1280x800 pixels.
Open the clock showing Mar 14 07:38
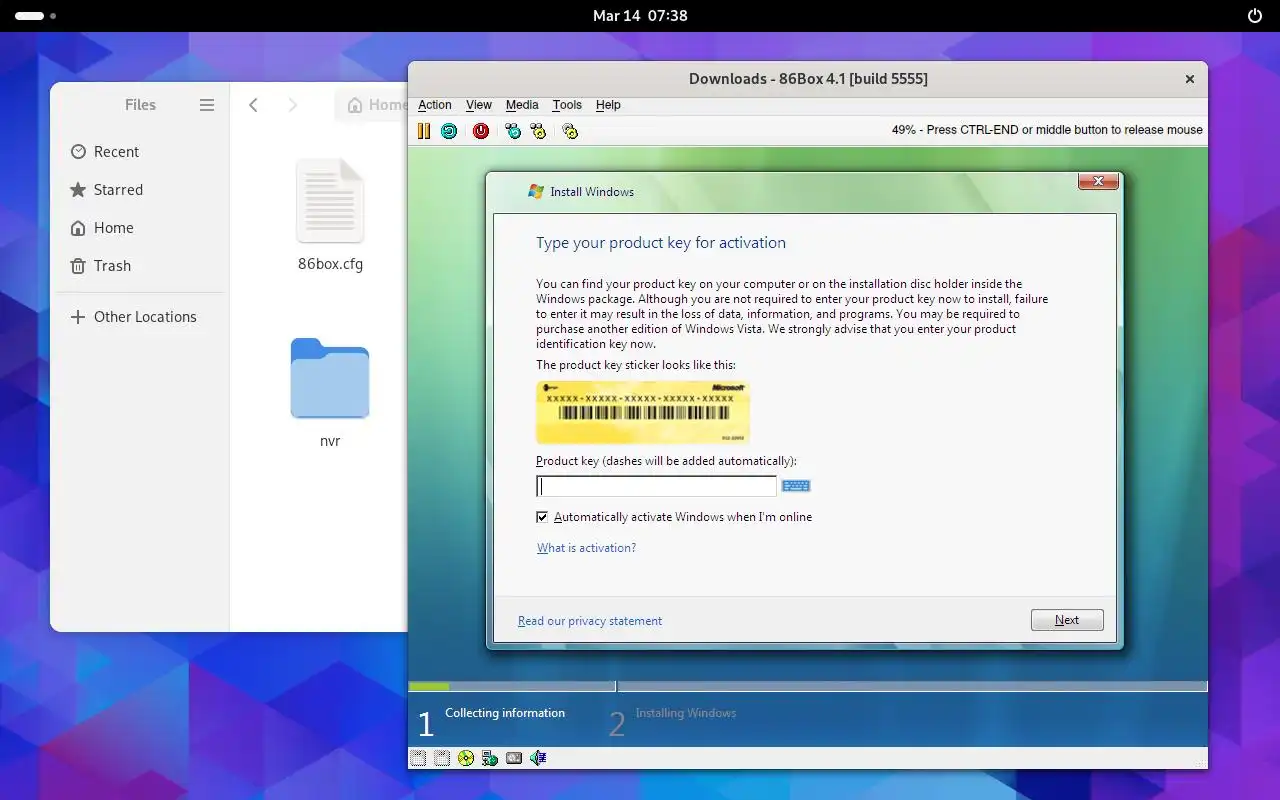[640, 16]
